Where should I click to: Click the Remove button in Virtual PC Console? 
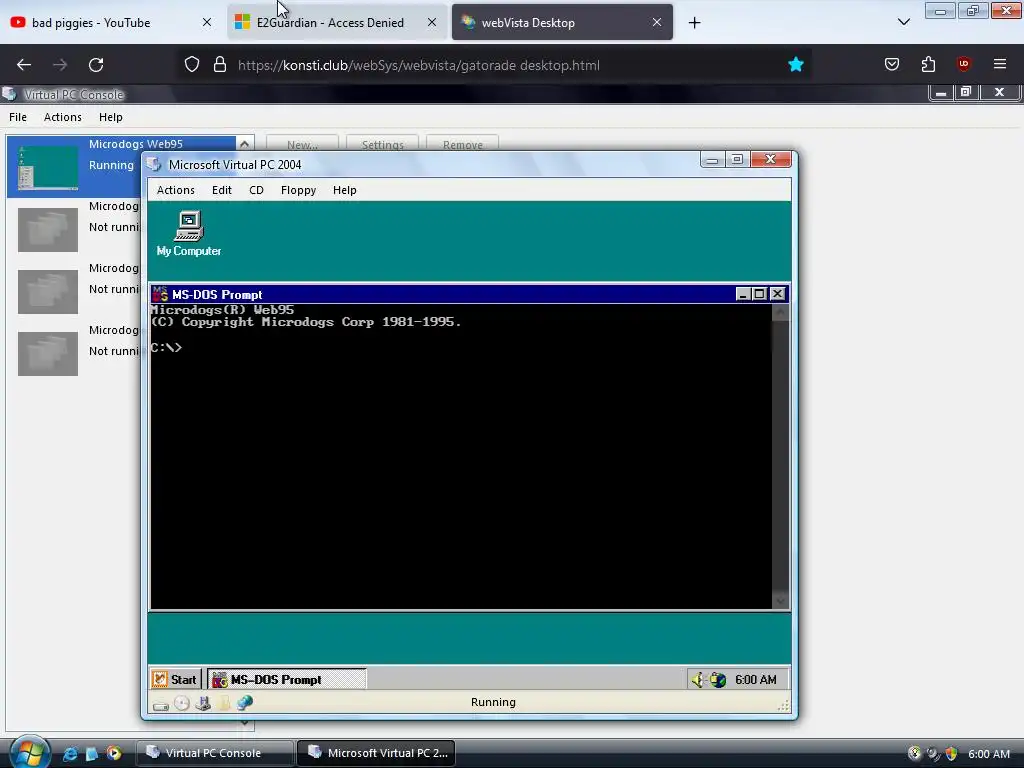tap(462, 144)
